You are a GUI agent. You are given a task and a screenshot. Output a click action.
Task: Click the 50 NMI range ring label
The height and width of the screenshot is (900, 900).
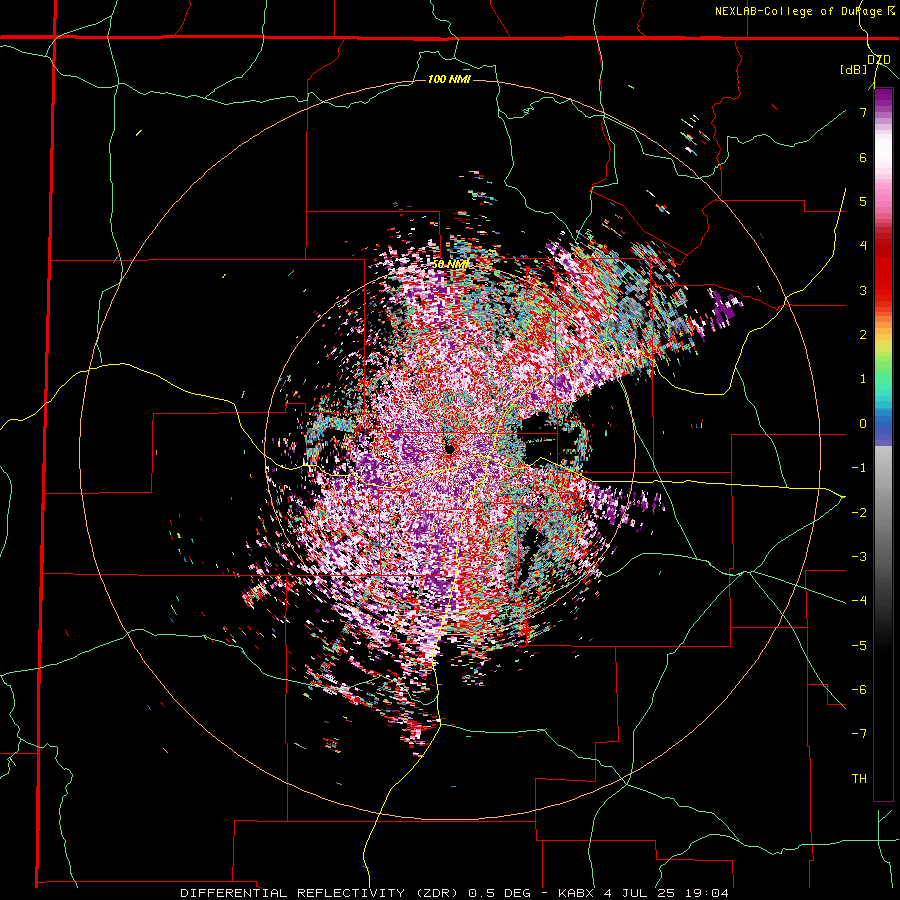[450, 265]
